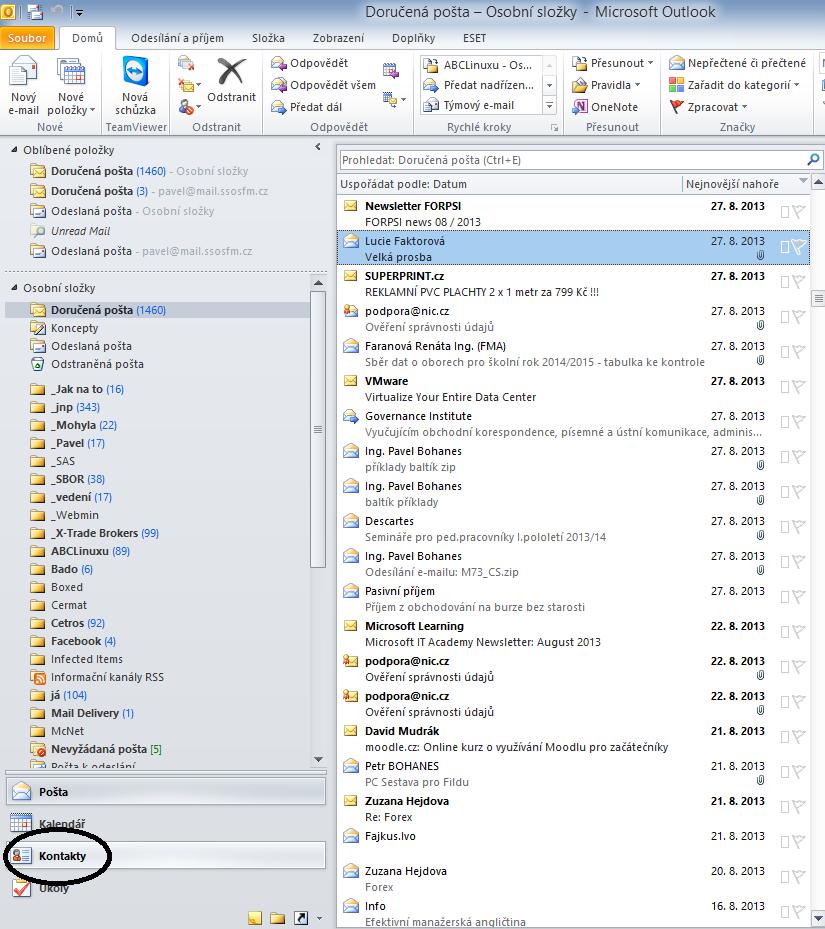Reply with the Odpovědět button
825x929 pixels.
coord(309,63)
